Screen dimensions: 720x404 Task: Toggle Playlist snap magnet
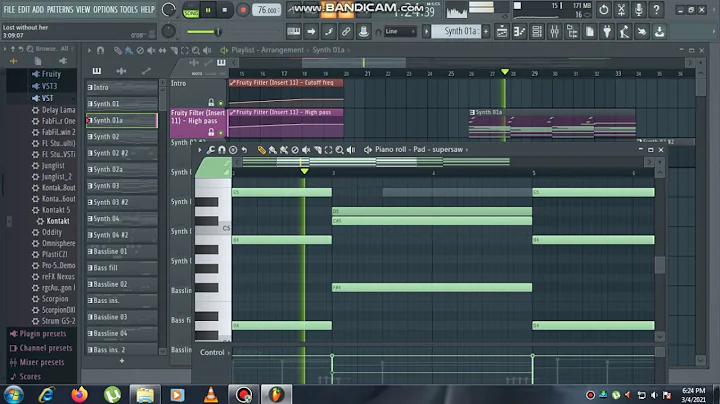(x=101, y=50)
